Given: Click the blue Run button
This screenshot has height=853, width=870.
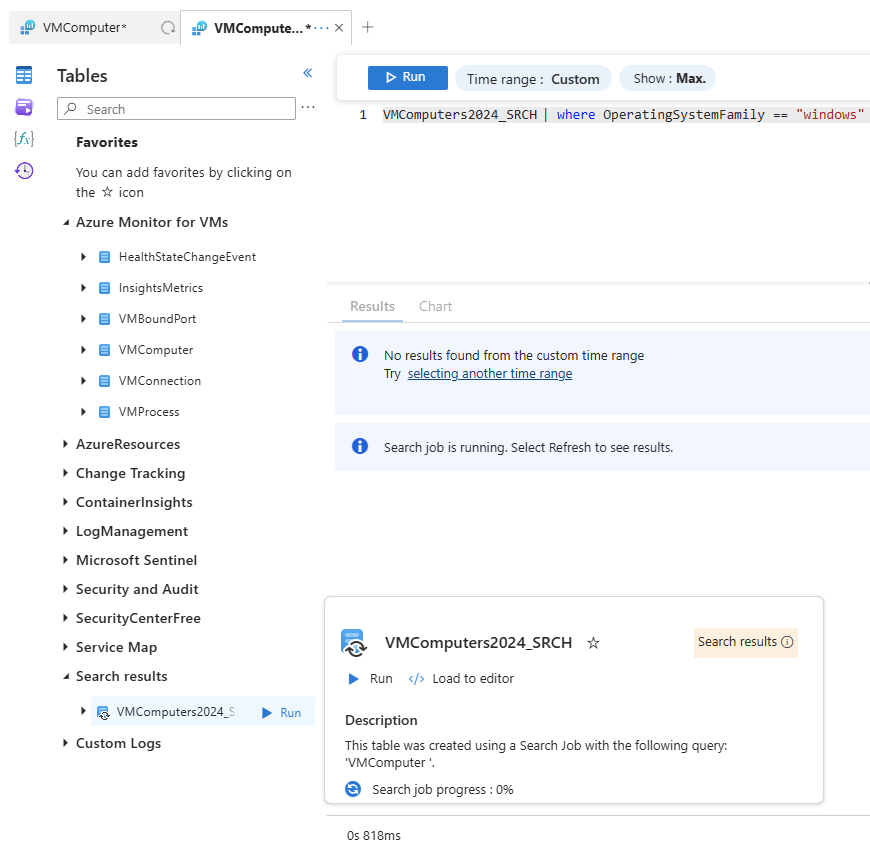Looking at the screenshot, I should click(407, 78).
